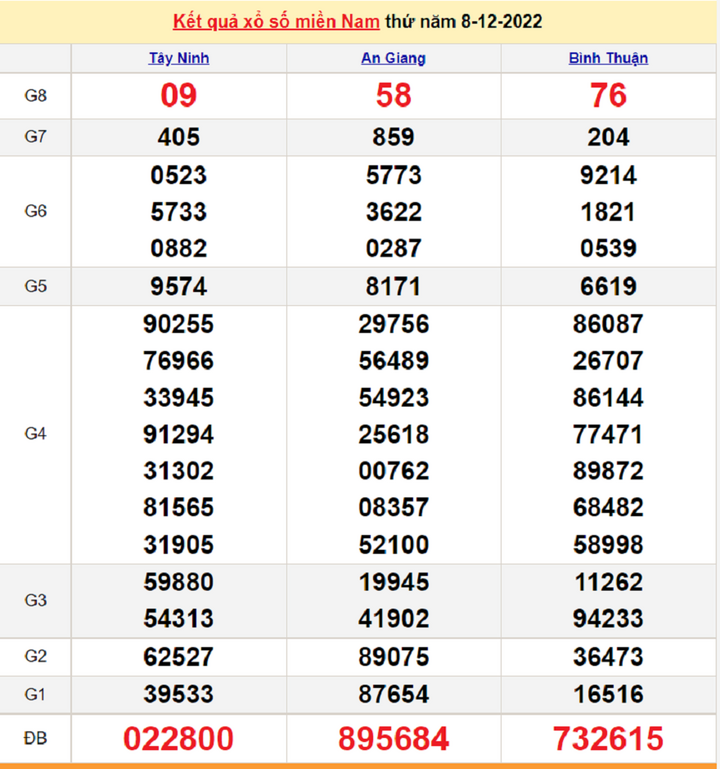The width and height of the screenshot is (720, 769).
Task: Click G4 number 00762
Action: point(393,471)
